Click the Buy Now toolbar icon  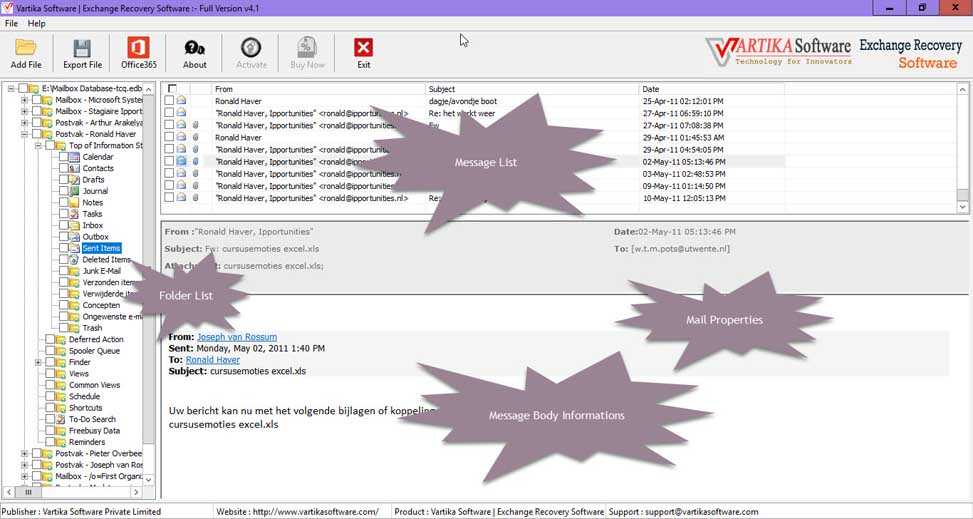[x=307, y=48]
